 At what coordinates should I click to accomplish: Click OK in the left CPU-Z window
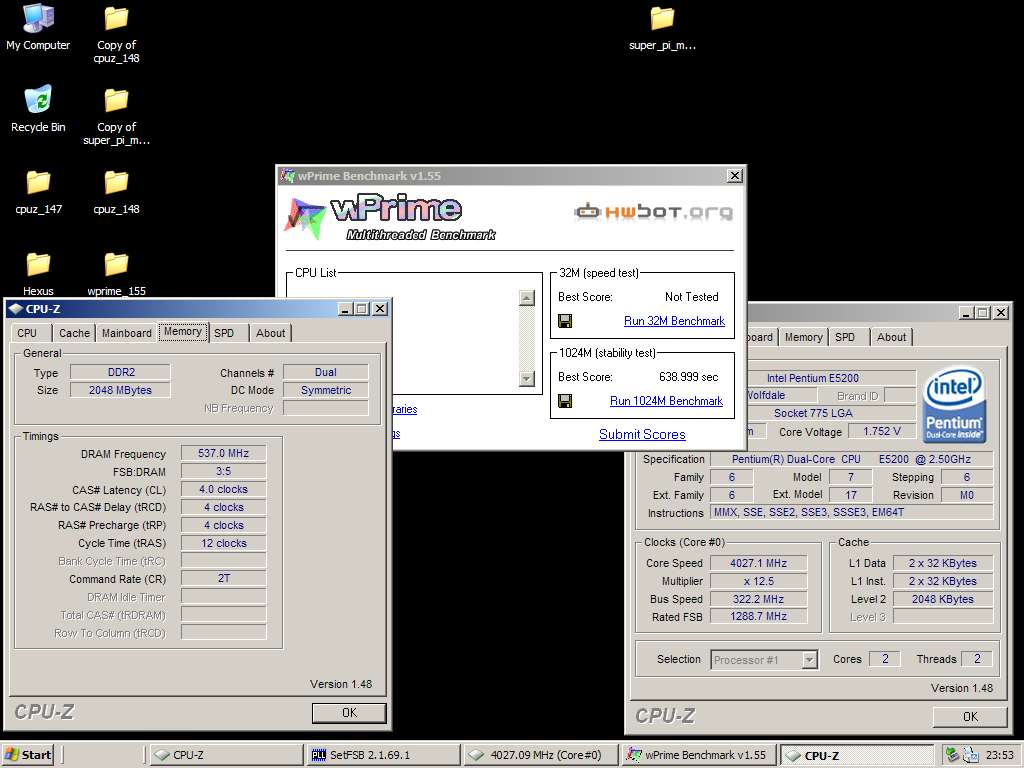pyautogui.click(x=349, y=712)
